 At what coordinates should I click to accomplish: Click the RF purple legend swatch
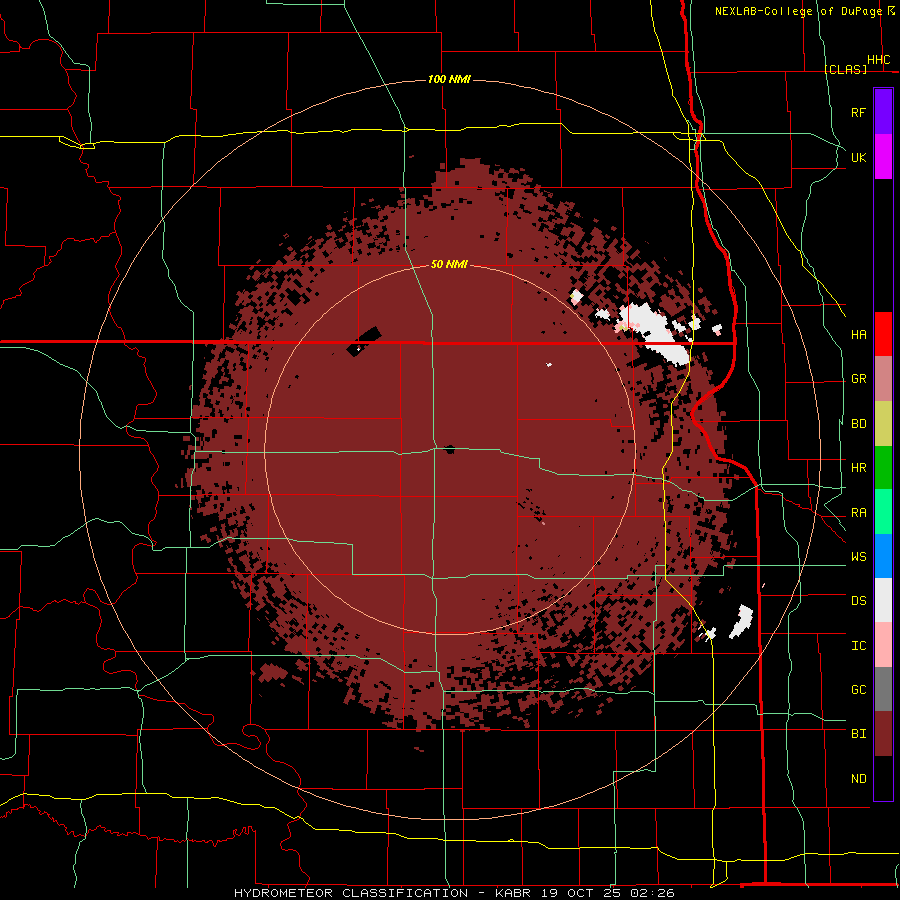tap(883, 112)
